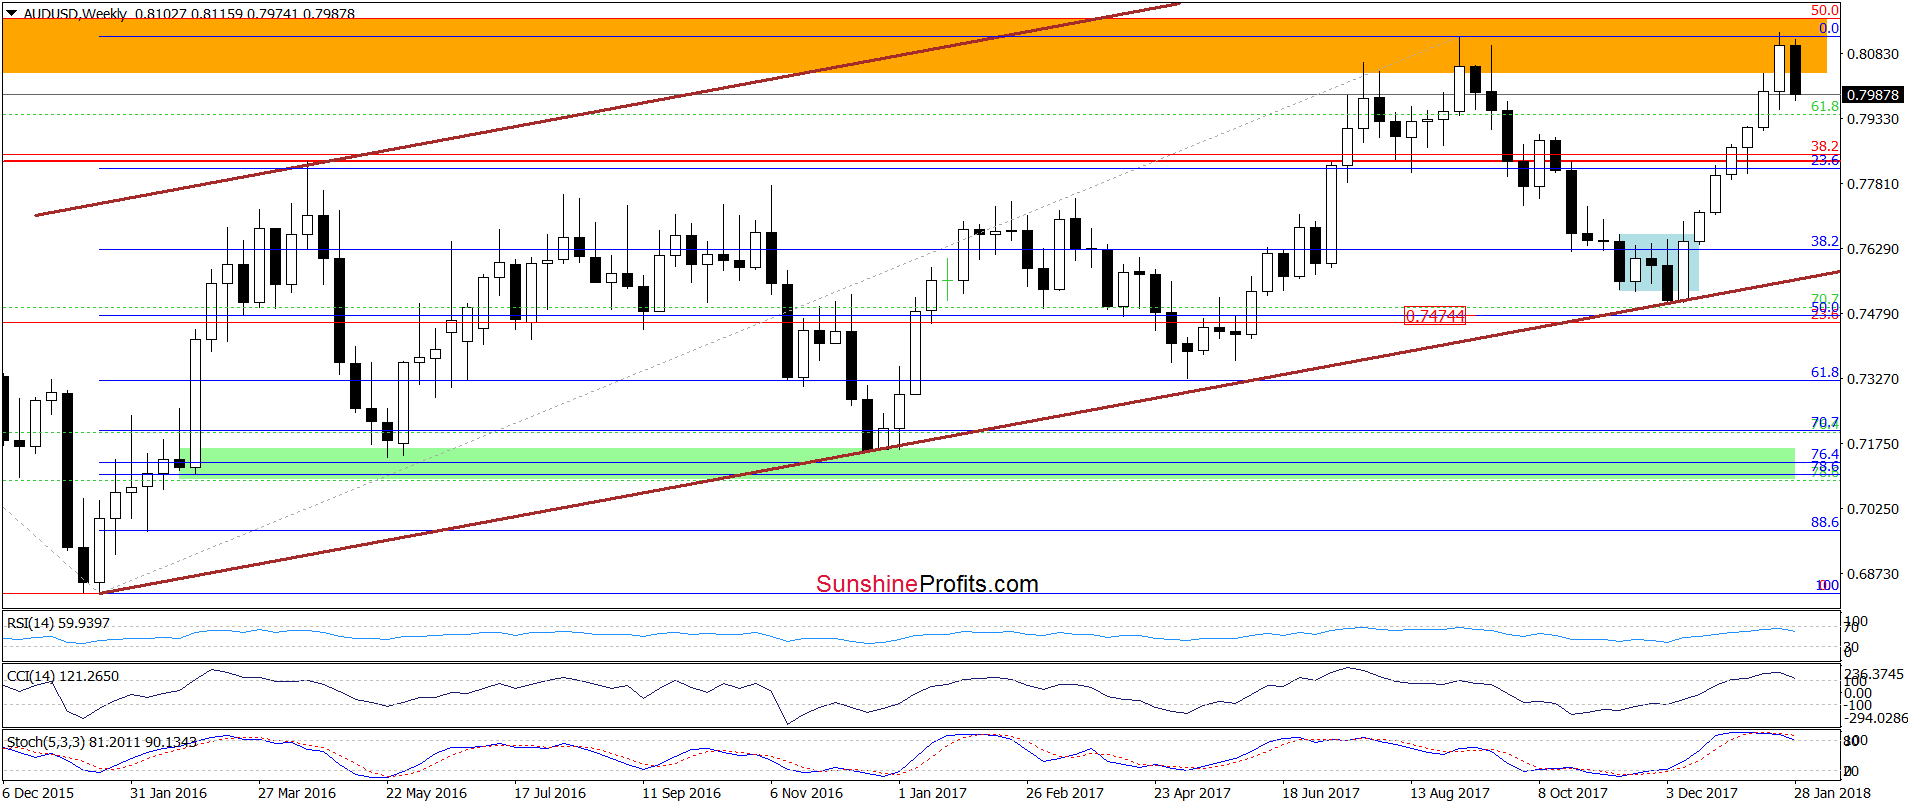Click the 17 Jul 2016 date label

coord(550,793)
